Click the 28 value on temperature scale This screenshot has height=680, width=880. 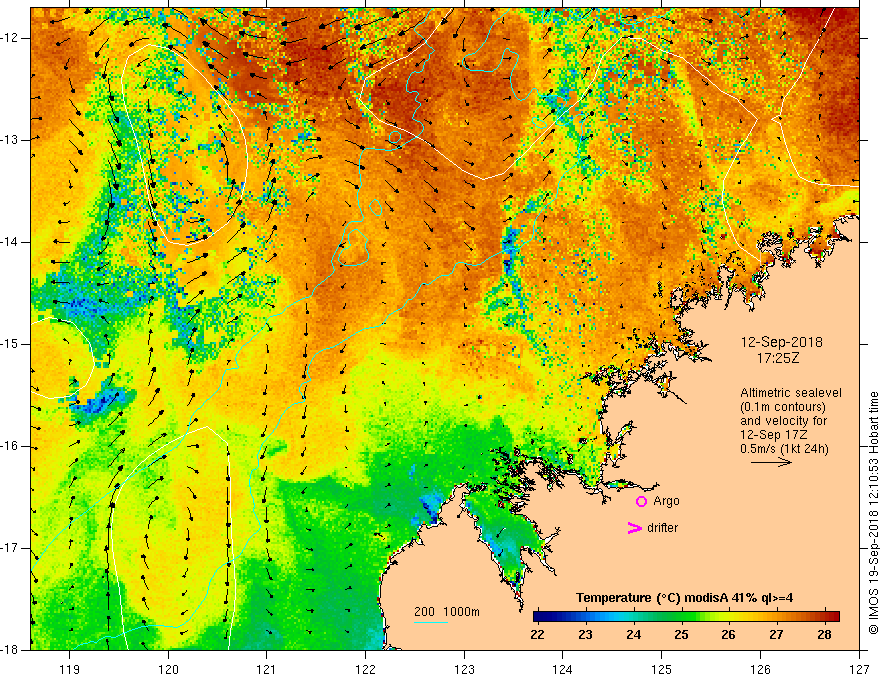tap(824, 635)
